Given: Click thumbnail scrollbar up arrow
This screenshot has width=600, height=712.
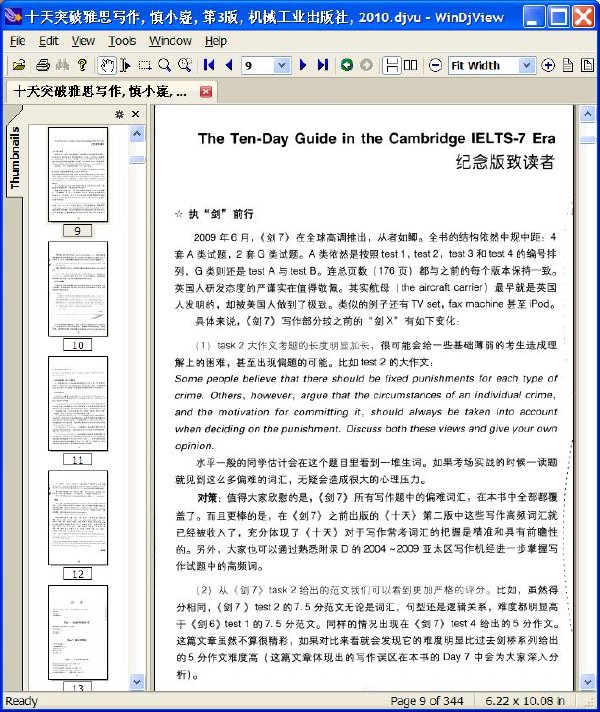Looking at the screenshot, I should pos(137,134).
